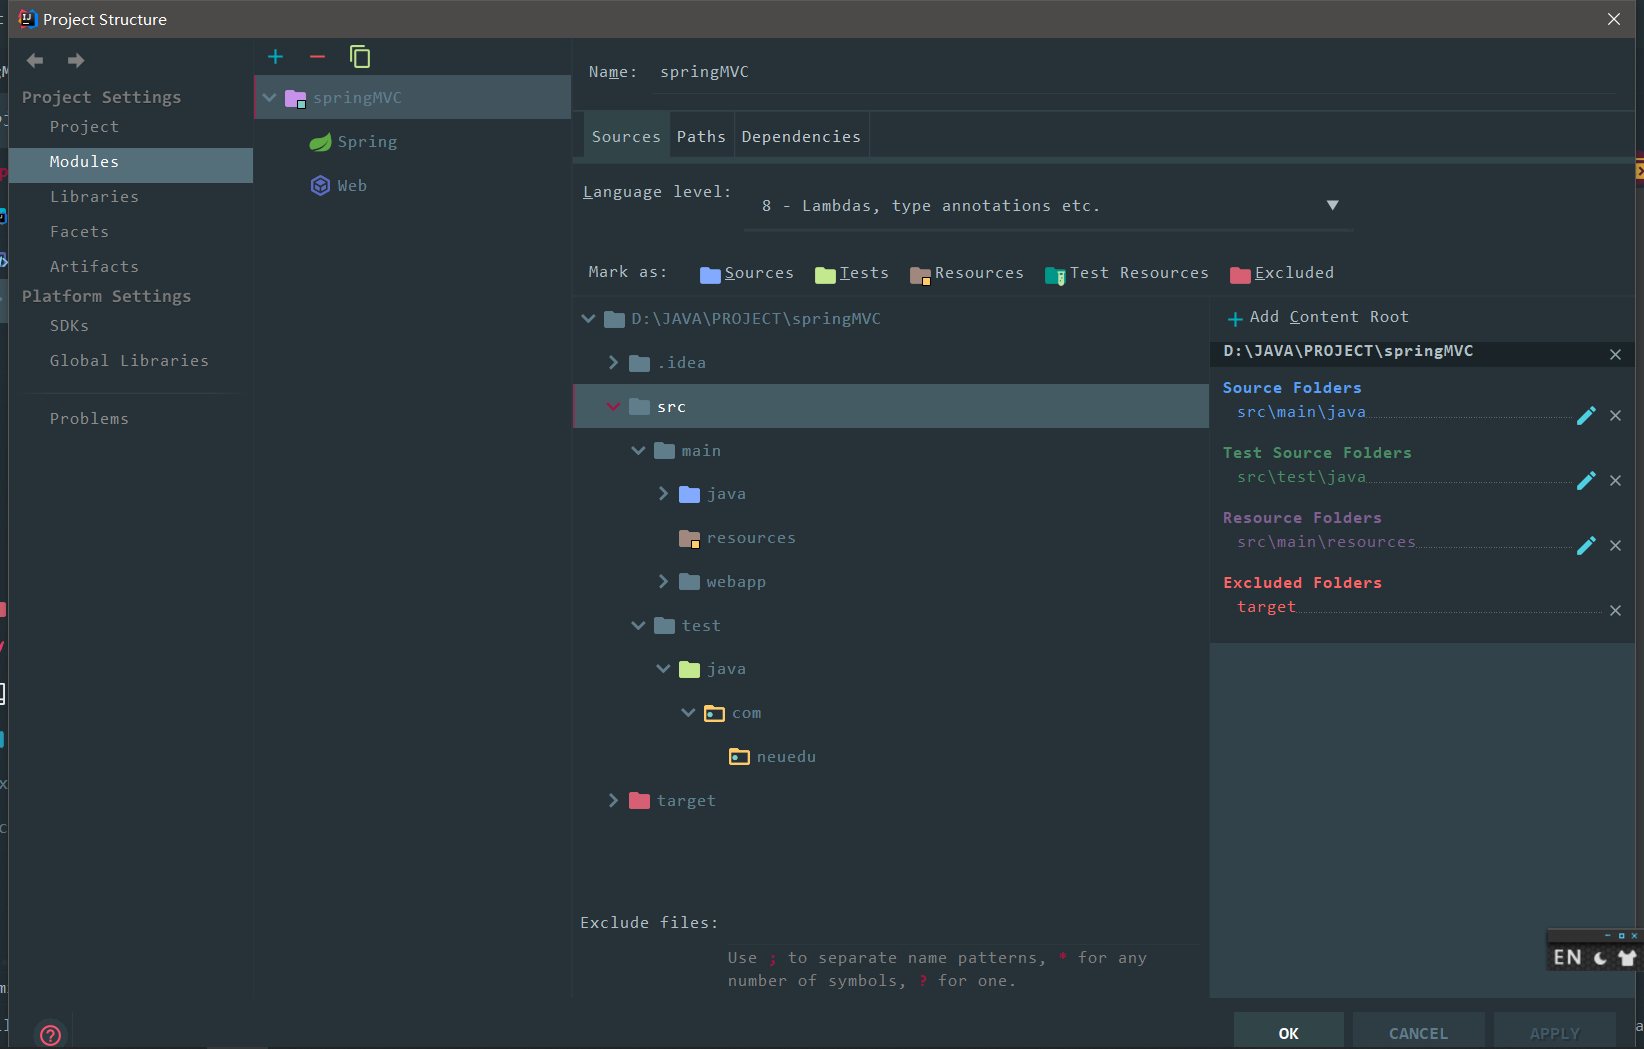The width and height of the screenshot is (1644, 1049).
Task: Click the OK button
Action: (1288, 1033)
